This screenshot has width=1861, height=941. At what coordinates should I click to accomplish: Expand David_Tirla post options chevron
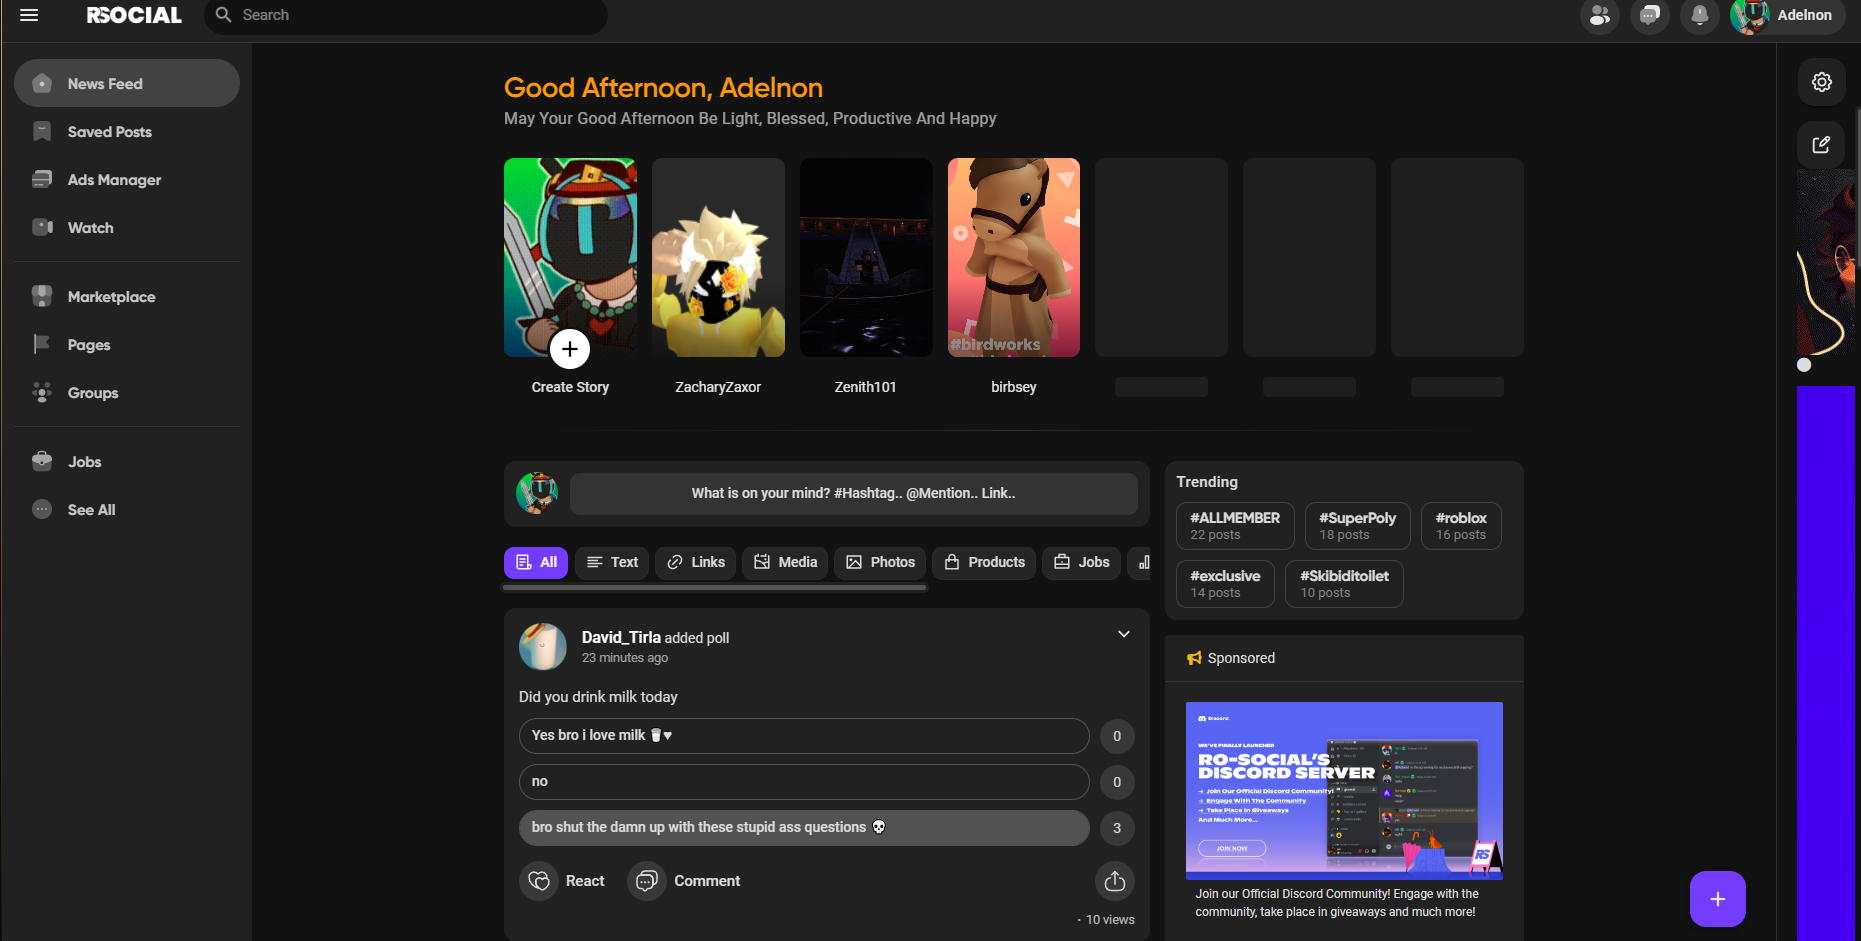pyautogui.click(x=1124, y=634)
